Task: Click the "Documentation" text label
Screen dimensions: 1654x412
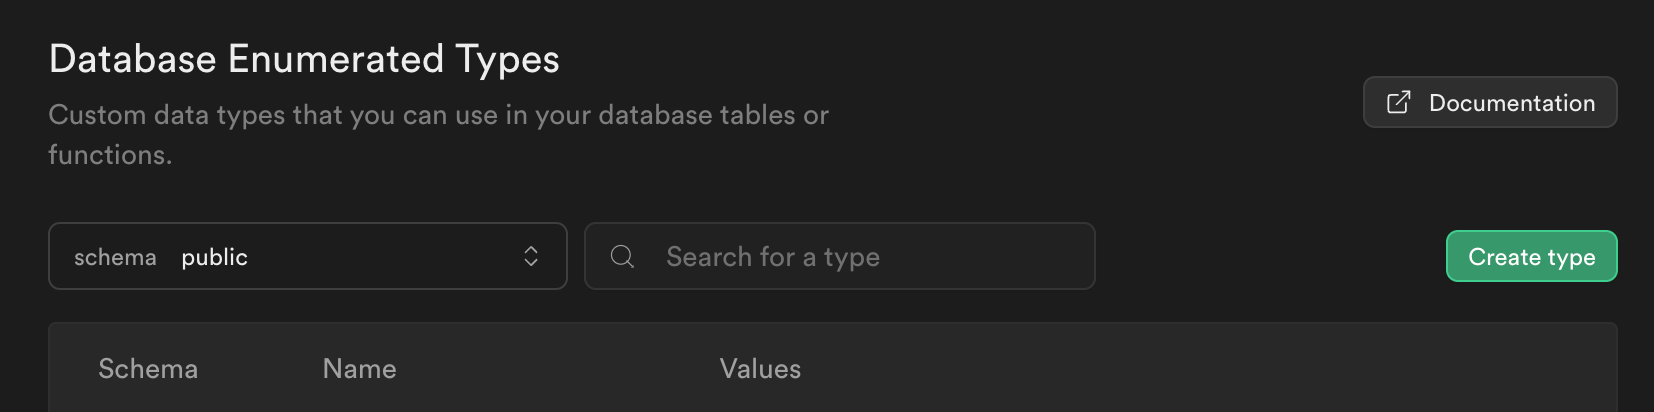Action: click(x=1511, y=103)
